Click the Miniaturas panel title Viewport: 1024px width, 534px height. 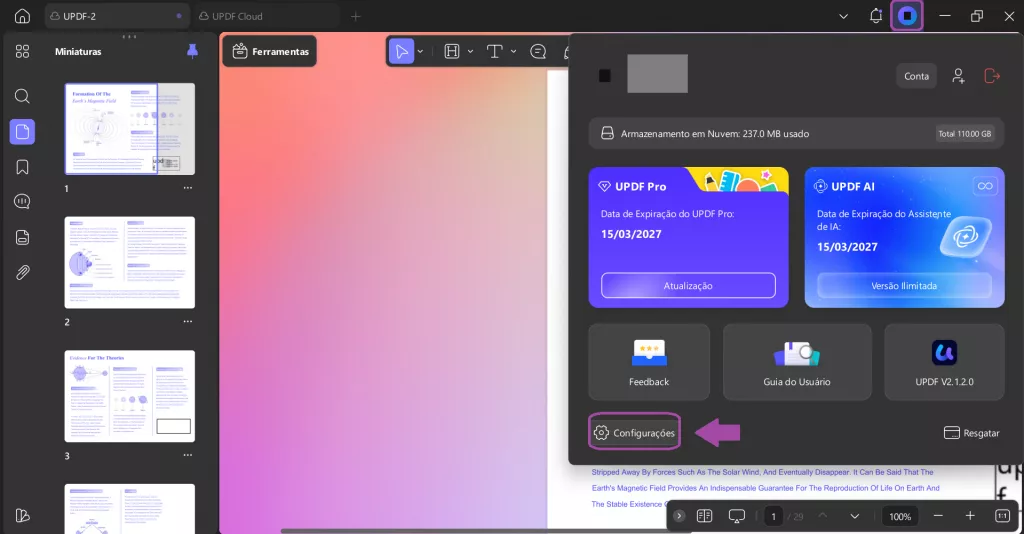(x=78, y=52)
